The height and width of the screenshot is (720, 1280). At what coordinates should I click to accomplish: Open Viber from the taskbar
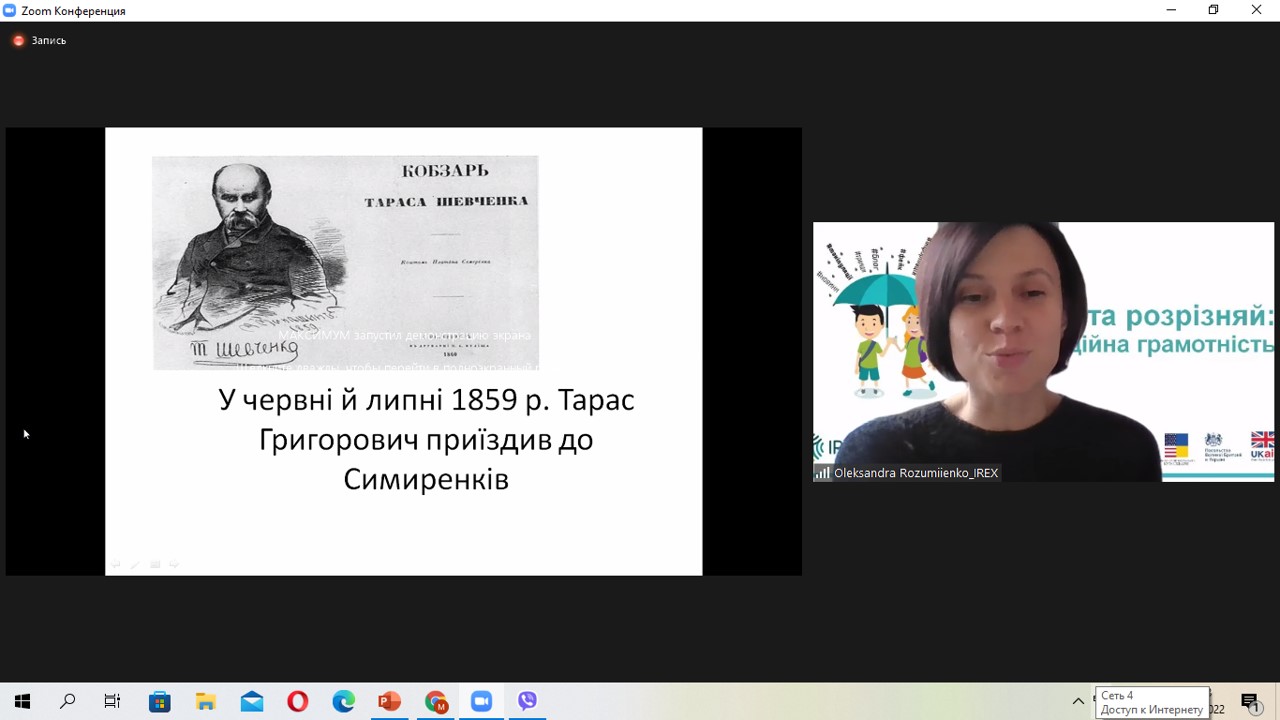point(528,702)
